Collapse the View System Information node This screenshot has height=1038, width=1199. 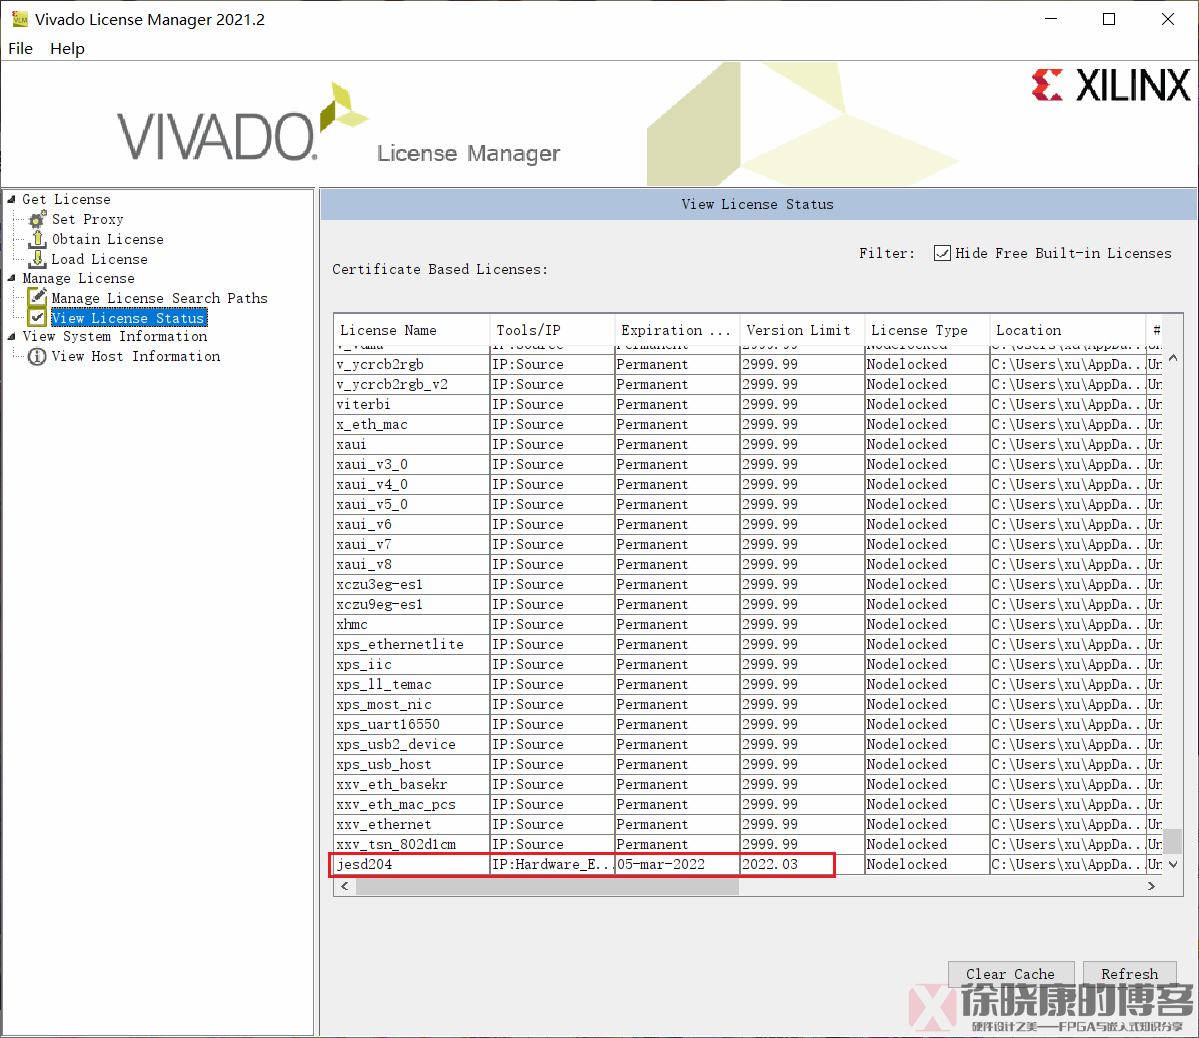coord(11,337)
